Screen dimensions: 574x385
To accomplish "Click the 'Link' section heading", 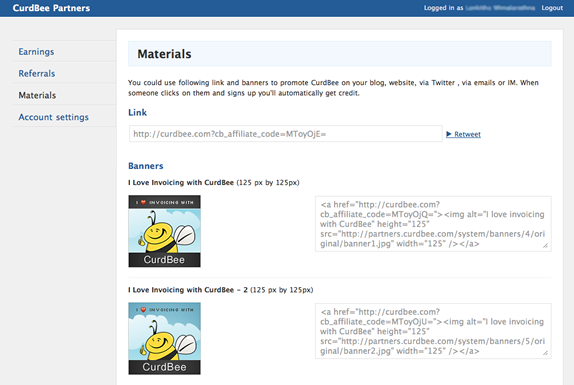I will pos(137,113).
